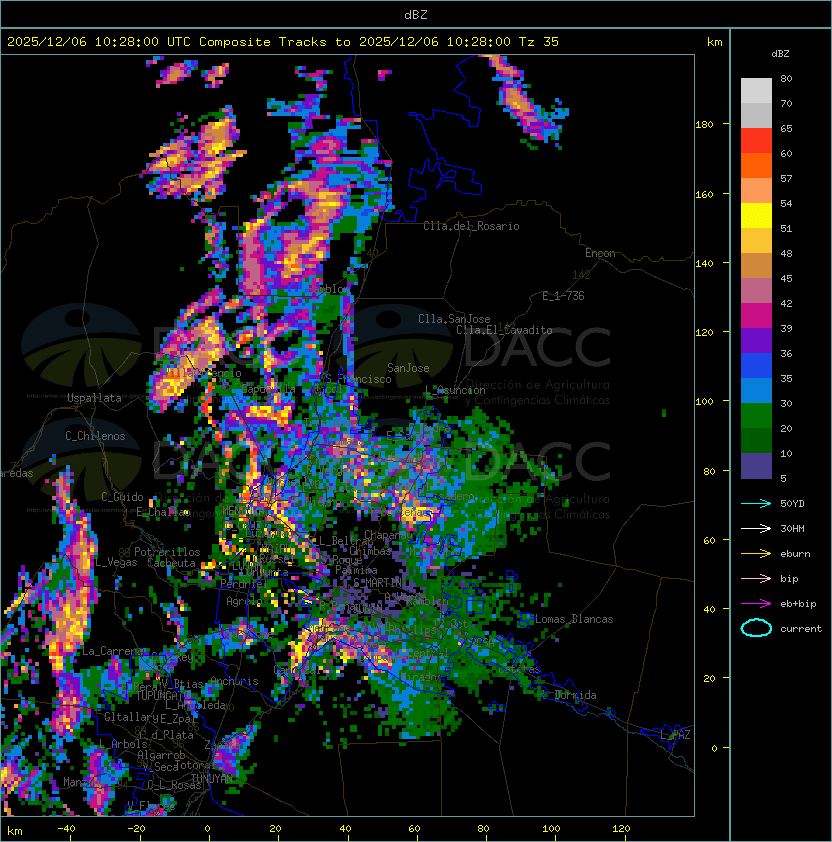The image size is (832, 842).
Task: Click dBZ legend value 48
Action: 786,253
